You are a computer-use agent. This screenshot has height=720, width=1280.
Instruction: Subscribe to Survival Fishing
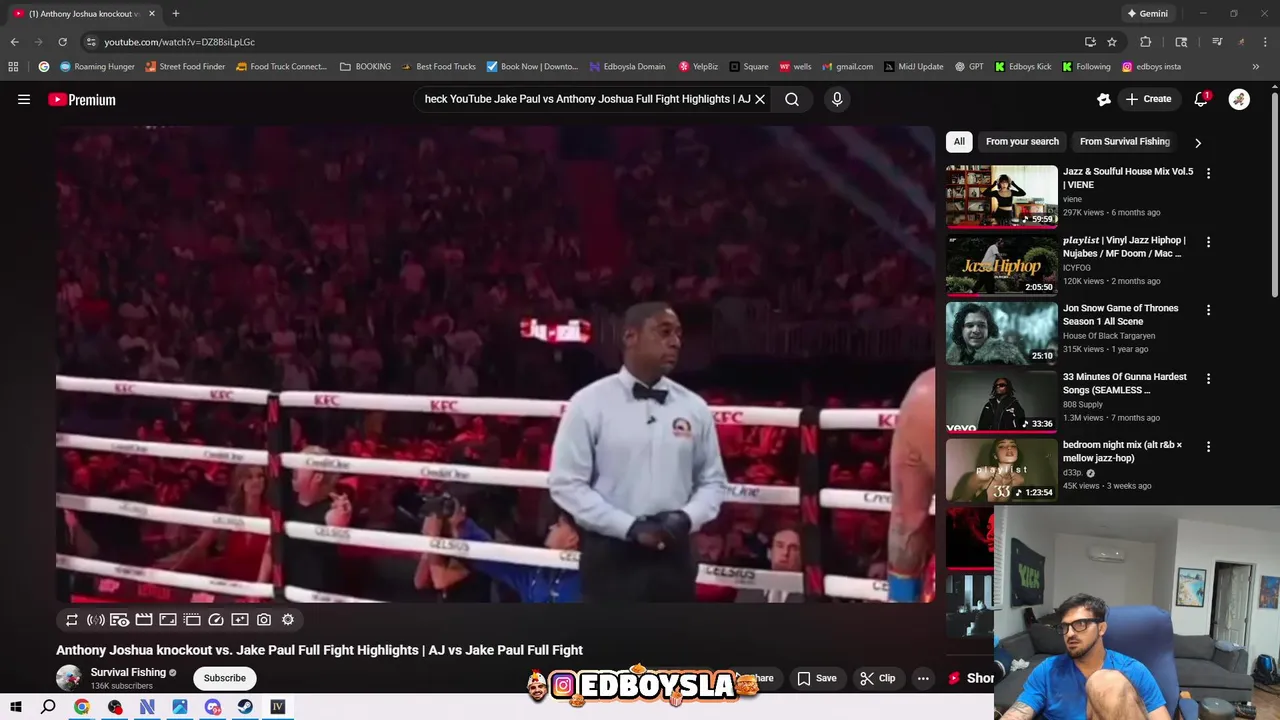click(225, 678)
